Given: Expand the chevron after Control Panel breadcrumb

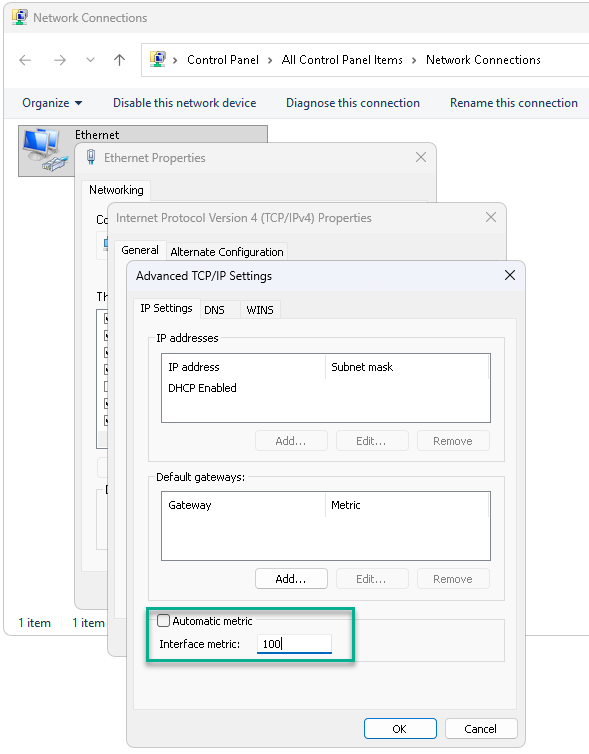Looking at the screenshot, I should (270, 60).
